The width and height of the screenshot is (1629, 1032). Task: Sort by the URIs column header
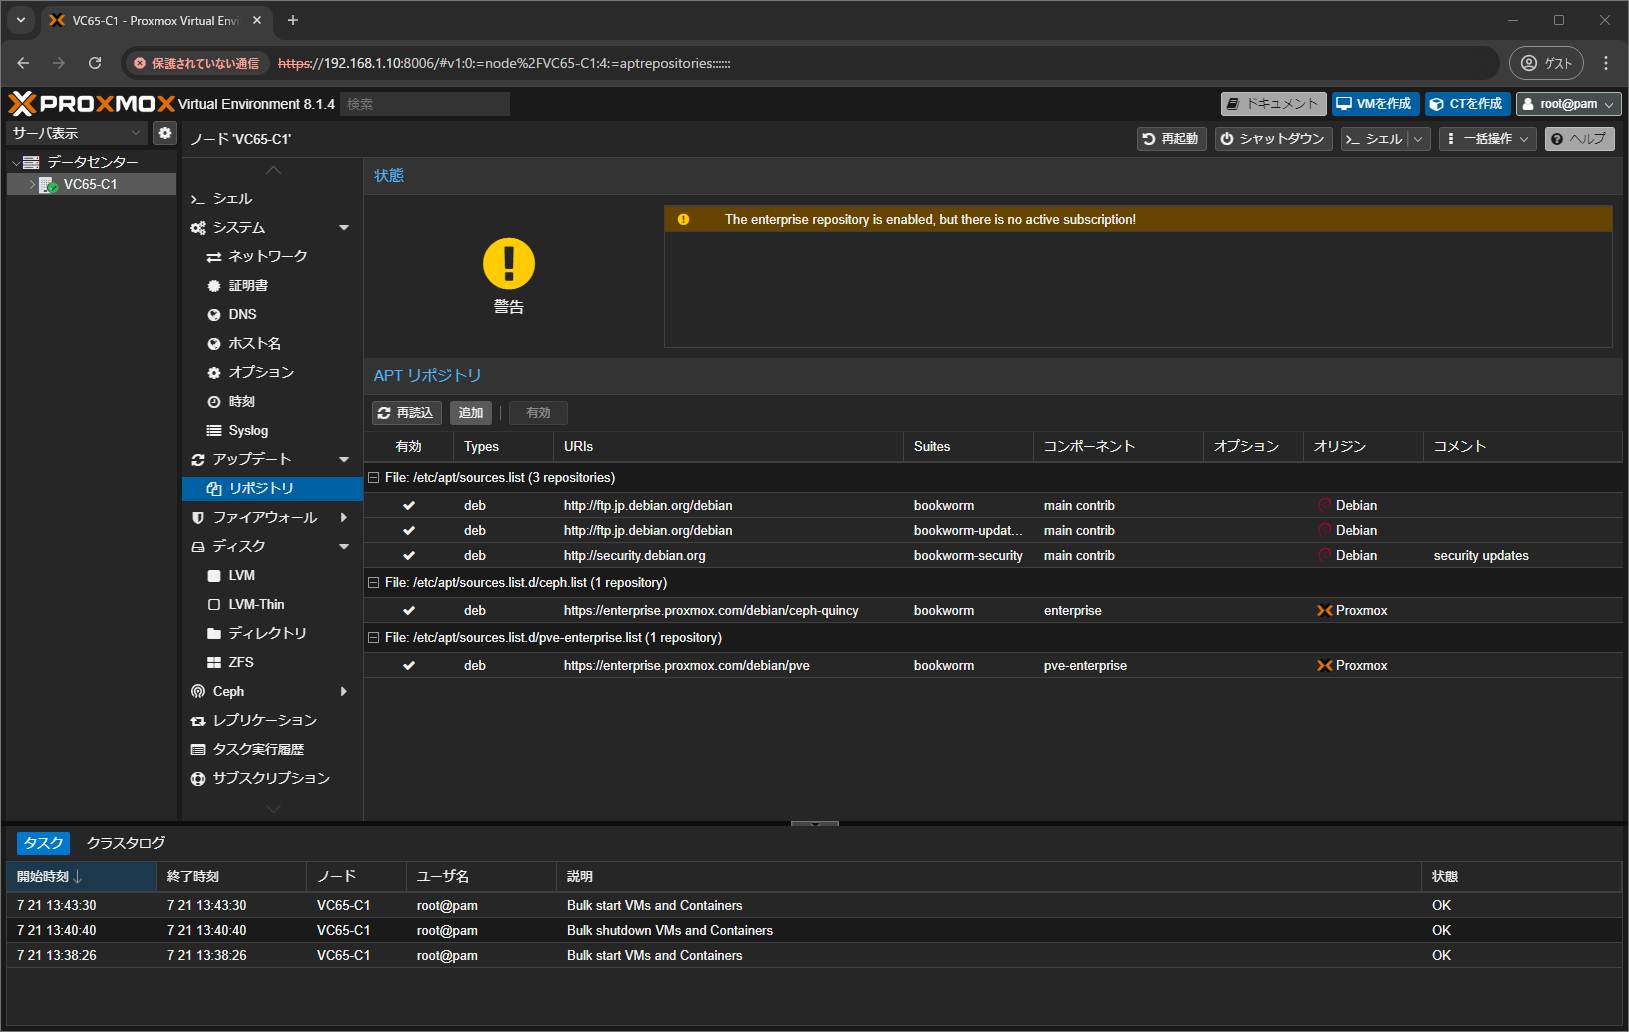[729, 447]
